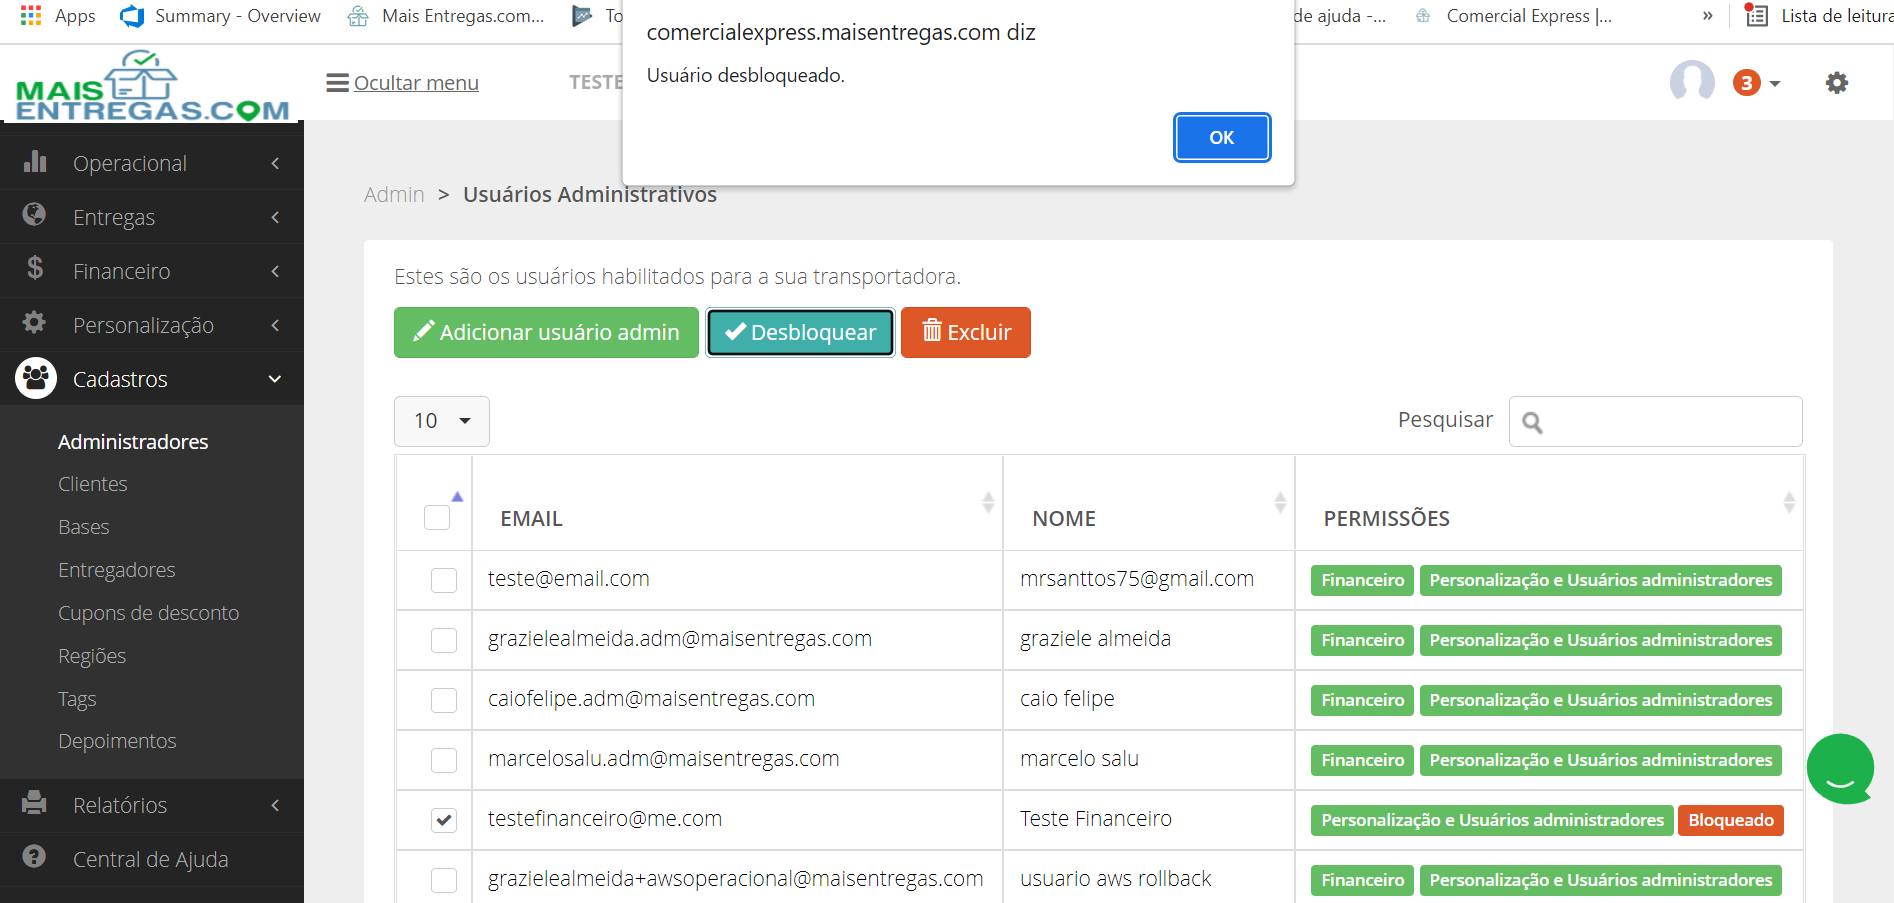Viewport: 1894px width, 903px height.
Task: Click the Desbloquear button
Action: tap(800, 332)
